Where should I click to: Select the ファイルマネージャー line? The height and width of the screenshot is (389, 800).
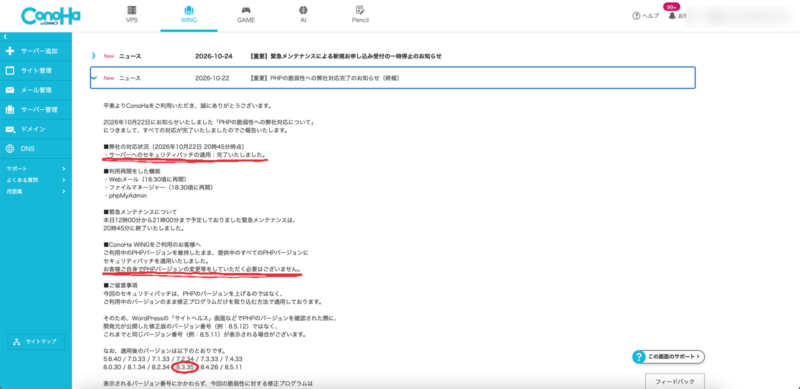tap(158, 187)
